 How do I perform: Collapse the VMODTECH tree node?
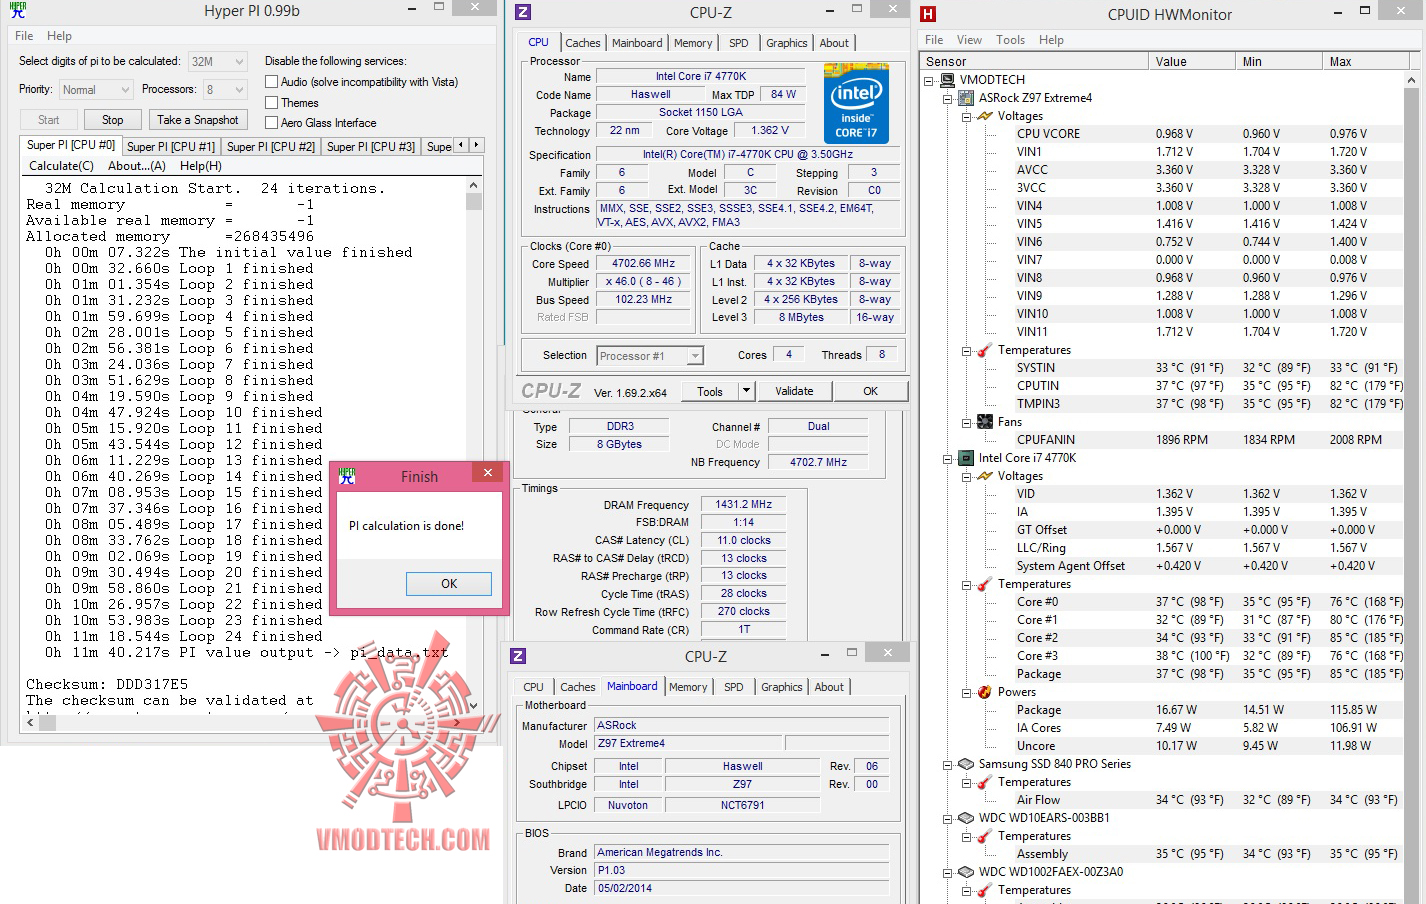929,80
